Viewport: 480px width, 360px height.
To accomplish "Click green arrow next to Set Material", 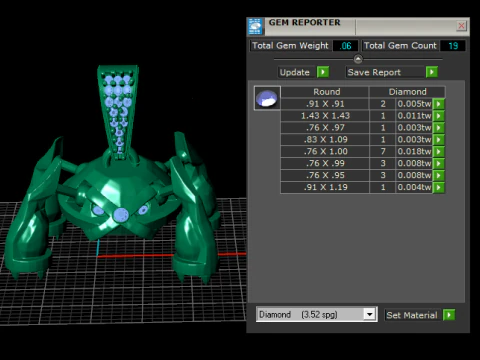I will [x=449, y=315].
